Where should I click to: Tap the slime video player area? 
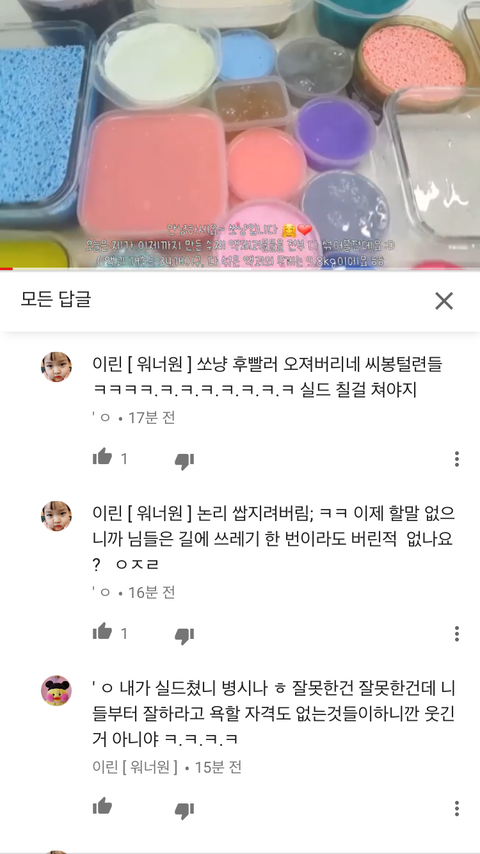coord(240,133)
